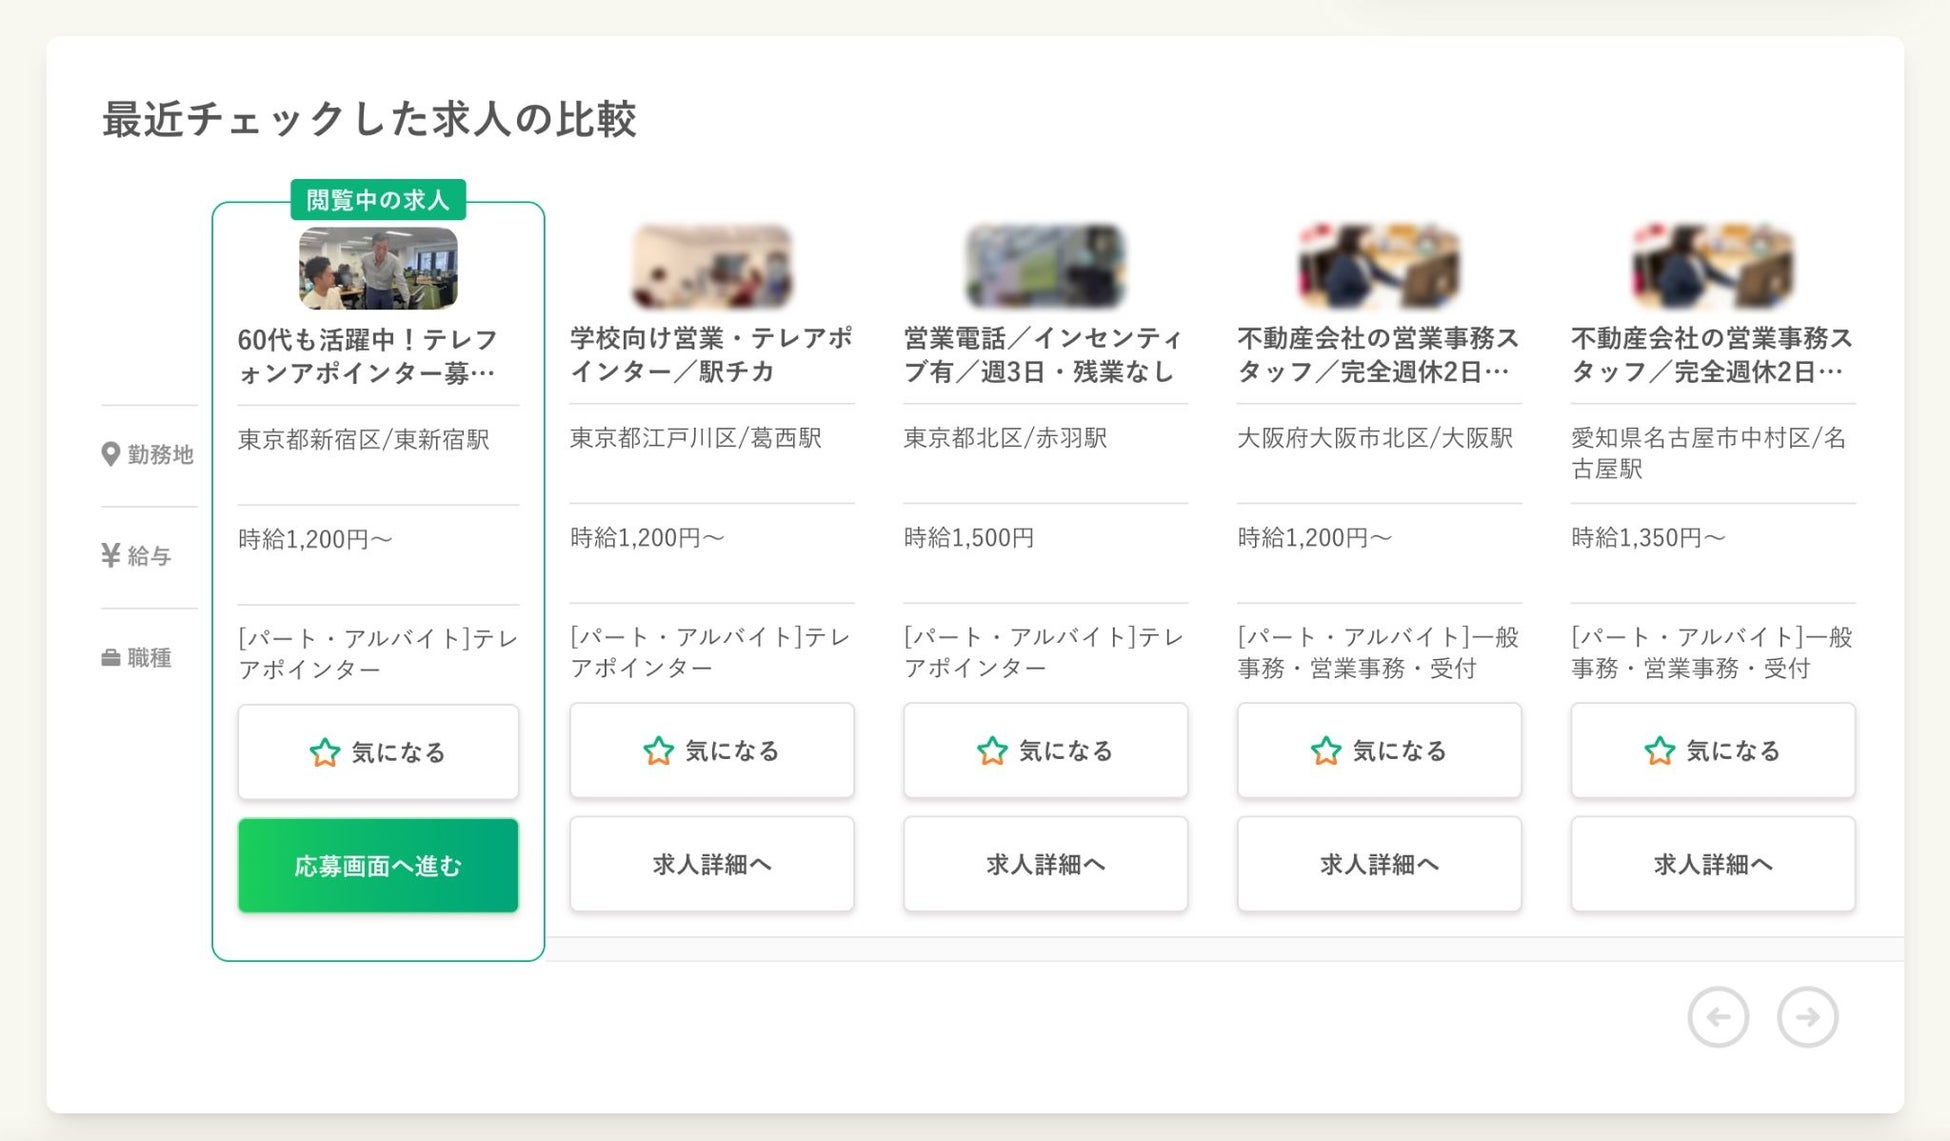Click the horizontal scrollbar below job cards
This screenshot has height=1141, width=1950.
coord(1222,948)
